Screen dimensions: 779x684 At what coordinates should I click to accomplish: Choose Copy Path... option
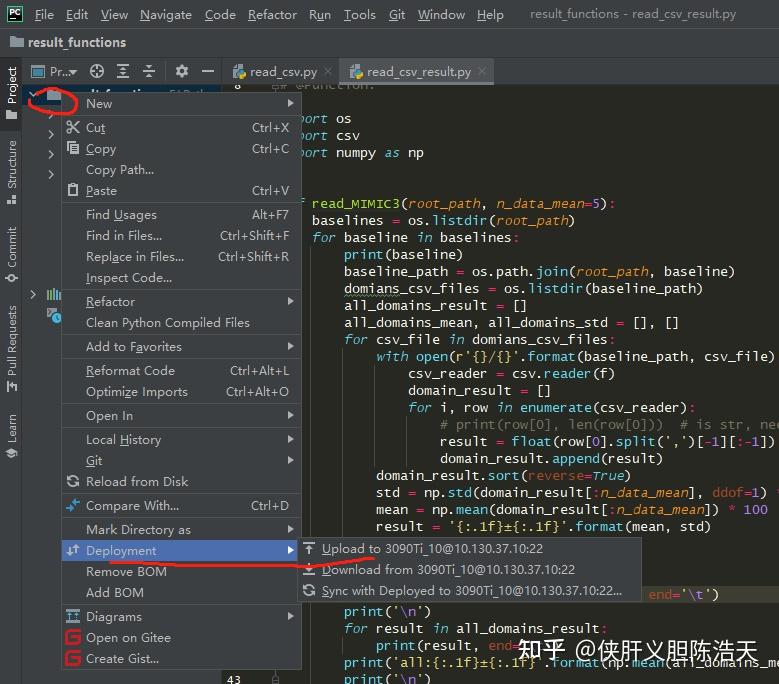click(x=181, y=169)
